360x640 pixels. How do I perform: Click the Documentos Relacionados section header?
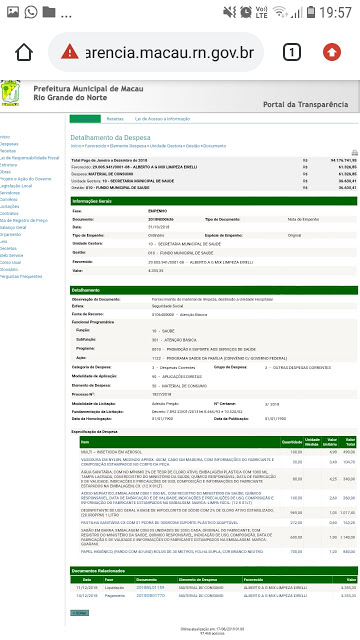[x=214, y=571]
